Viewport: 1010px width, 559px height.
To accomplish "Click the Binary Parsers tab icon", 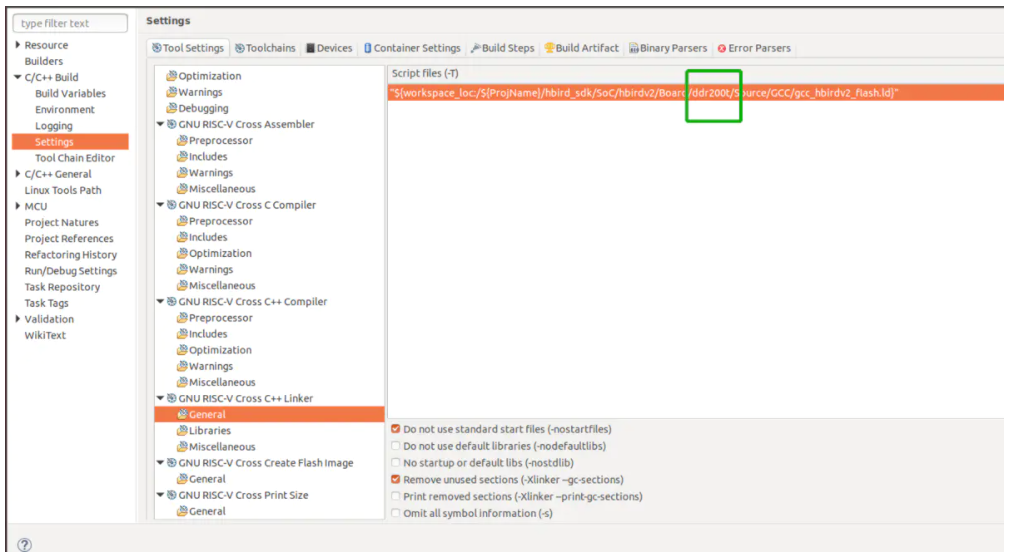I will [634, 48].
